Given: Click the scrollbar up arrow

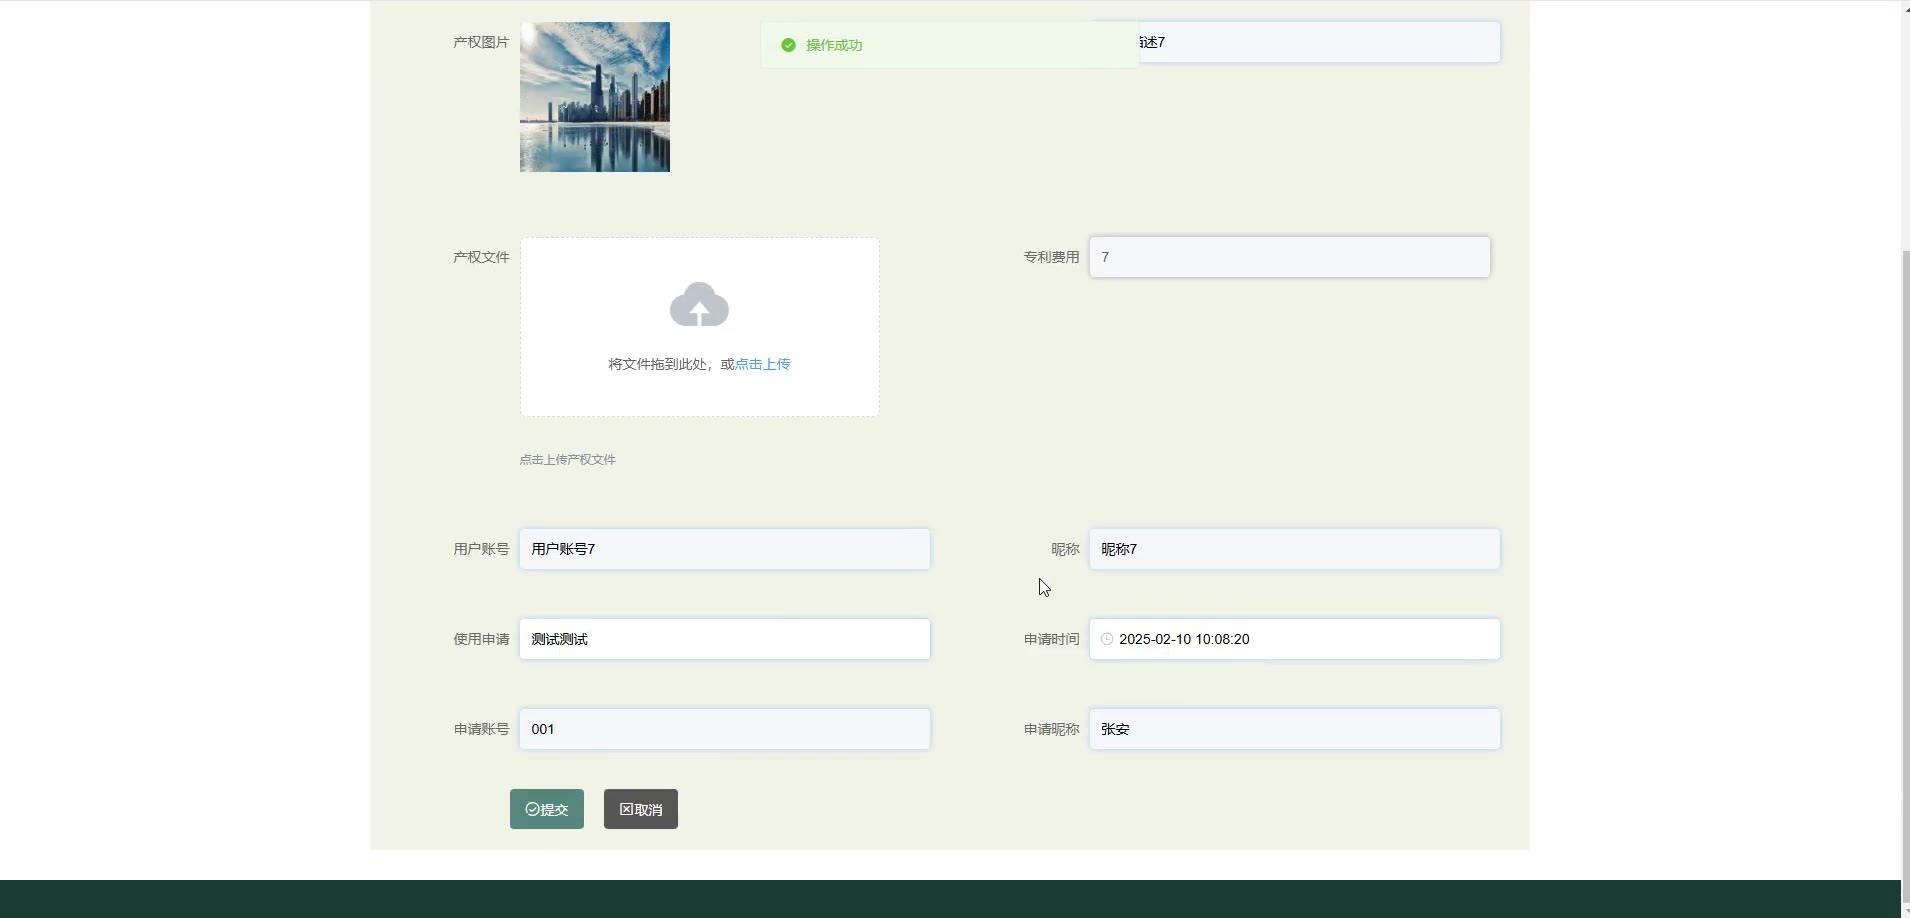Looking at the screenshot, I should pyautogui.click(x=1905, y=8).
